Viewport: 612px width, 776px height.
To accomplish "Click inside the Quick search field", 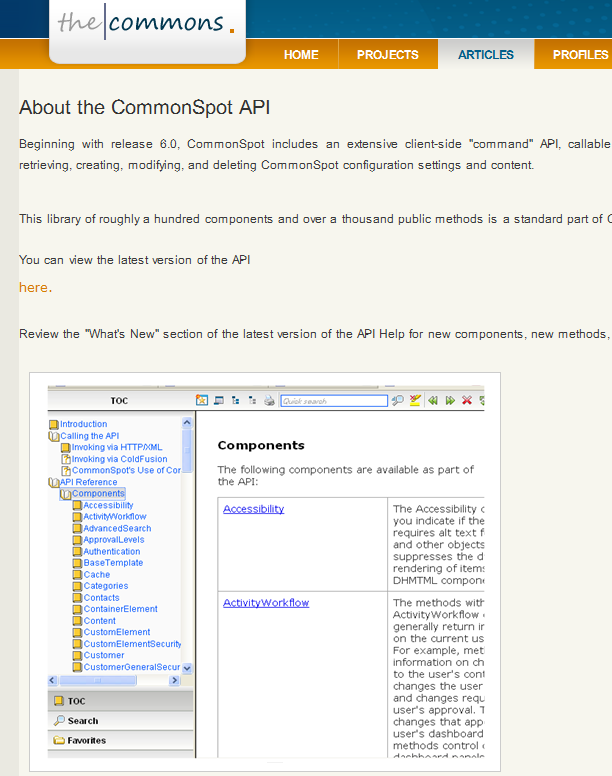I will point(334,401).
